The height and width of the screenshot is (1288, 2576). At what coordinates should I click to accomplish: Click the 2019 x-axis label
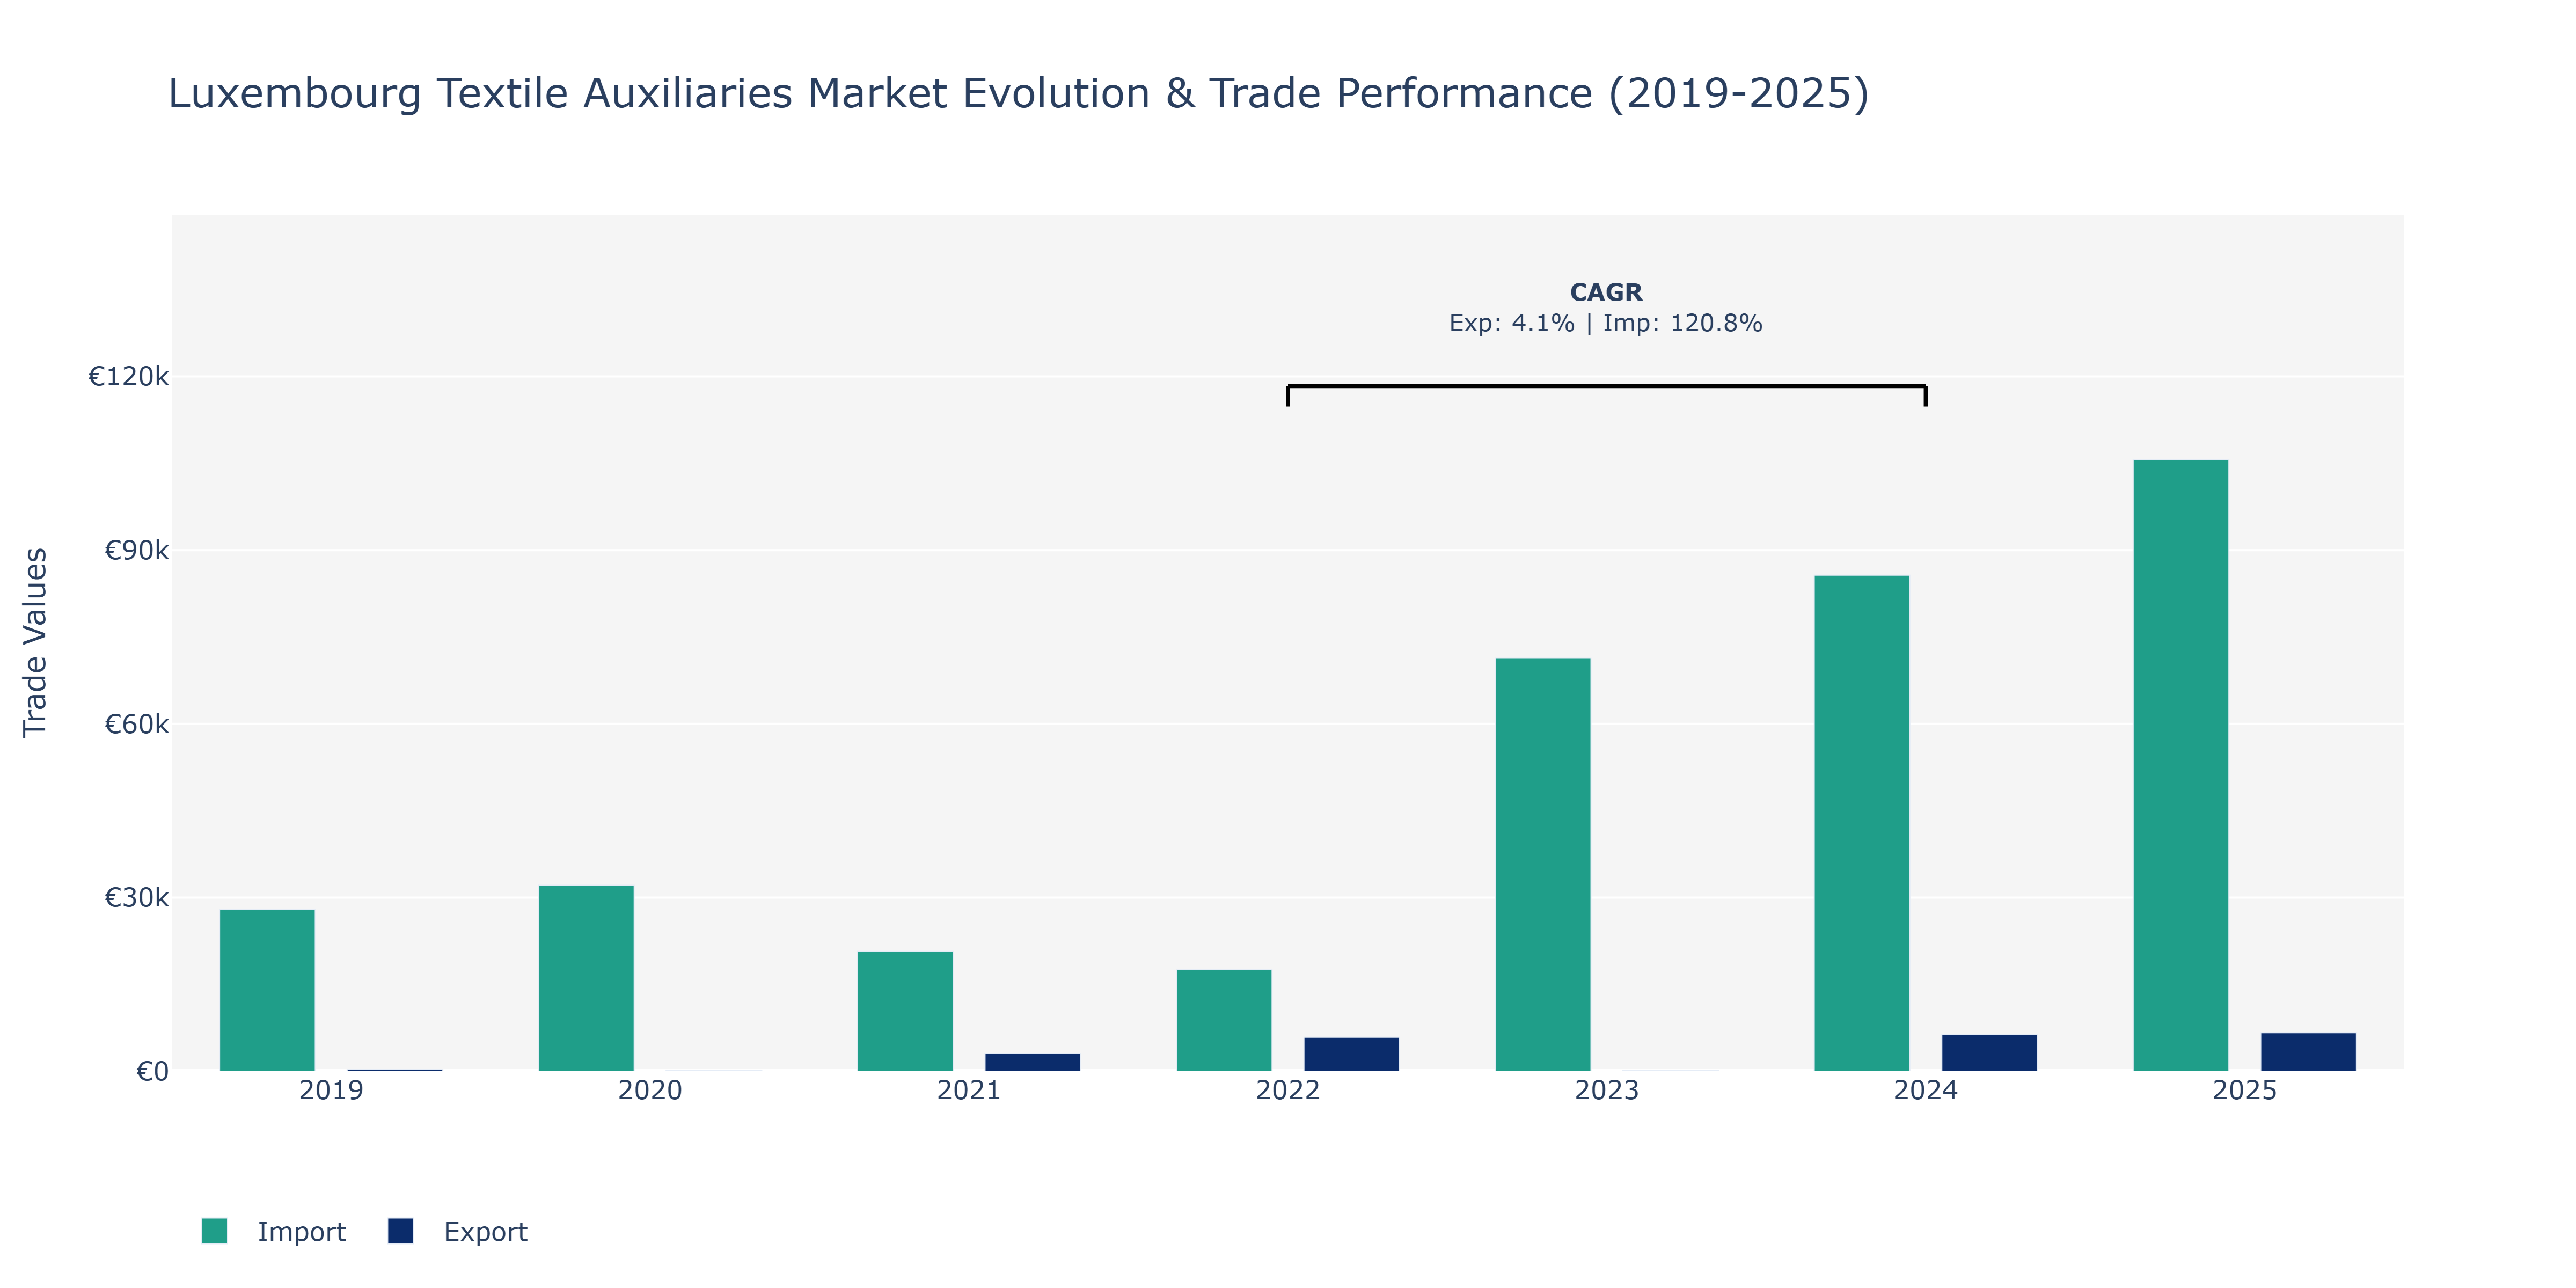(331, 1090)
